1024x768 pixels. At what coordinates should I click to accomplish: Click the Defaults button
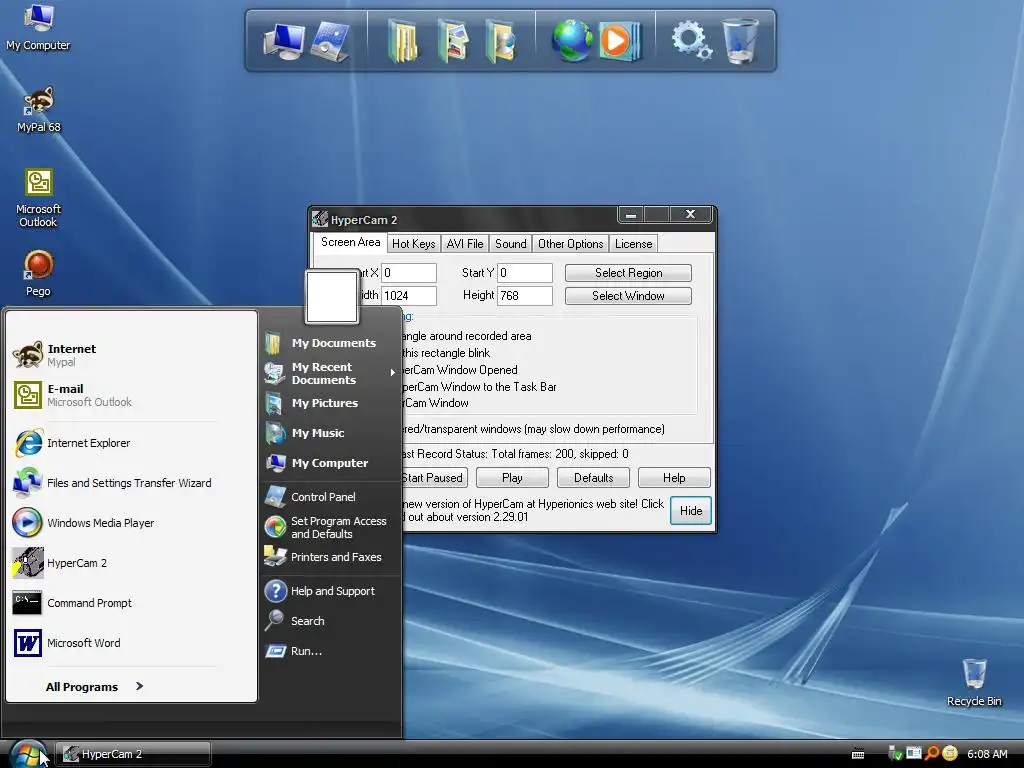coord(593,477)
